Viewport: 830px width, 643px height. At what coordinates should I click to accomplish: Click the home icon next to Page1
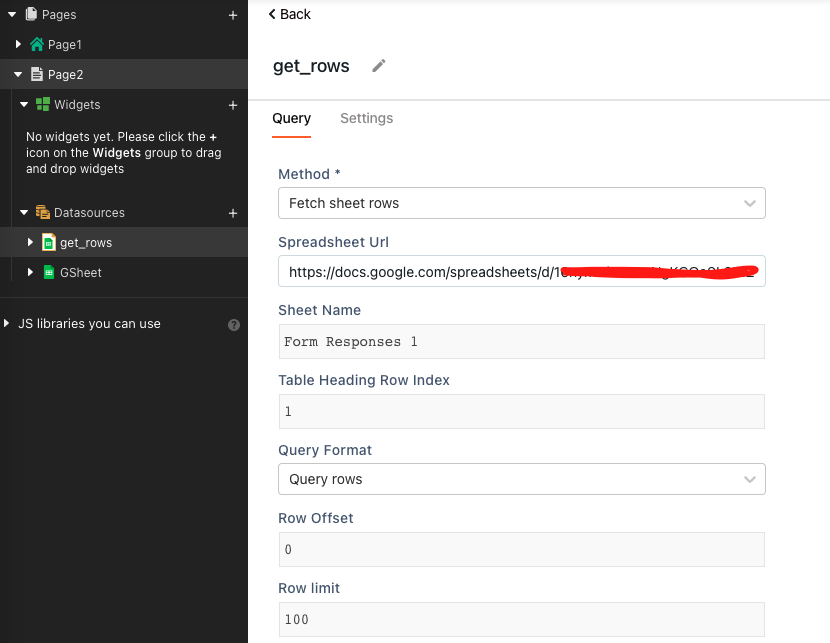pyautogui.click(x=37, y=45)
